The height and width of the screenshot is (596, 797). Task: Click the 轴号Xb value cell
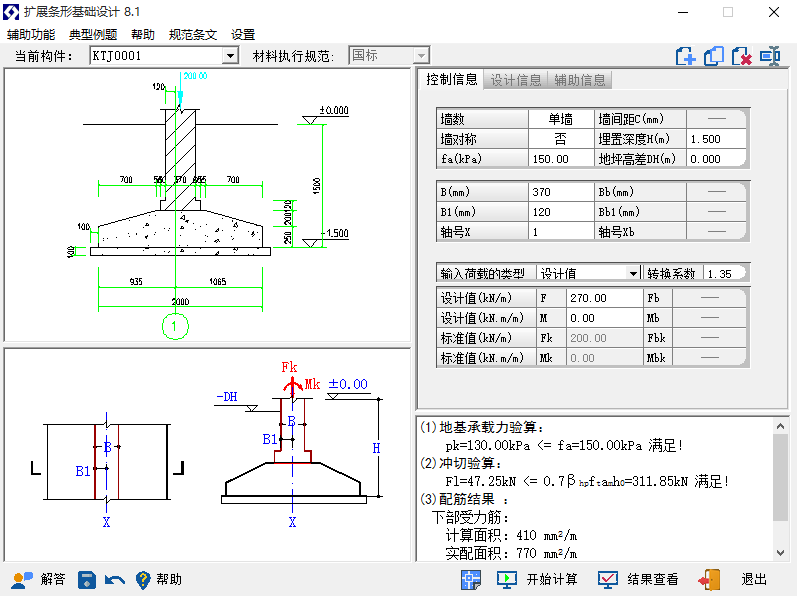tap(717, 232)
